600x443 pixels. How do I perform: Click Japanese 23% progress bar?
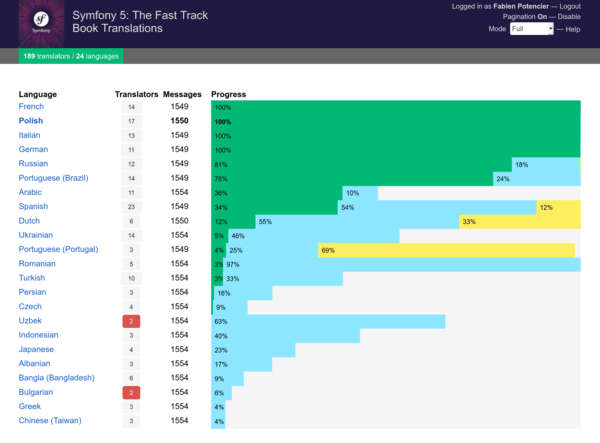[253, 350]
